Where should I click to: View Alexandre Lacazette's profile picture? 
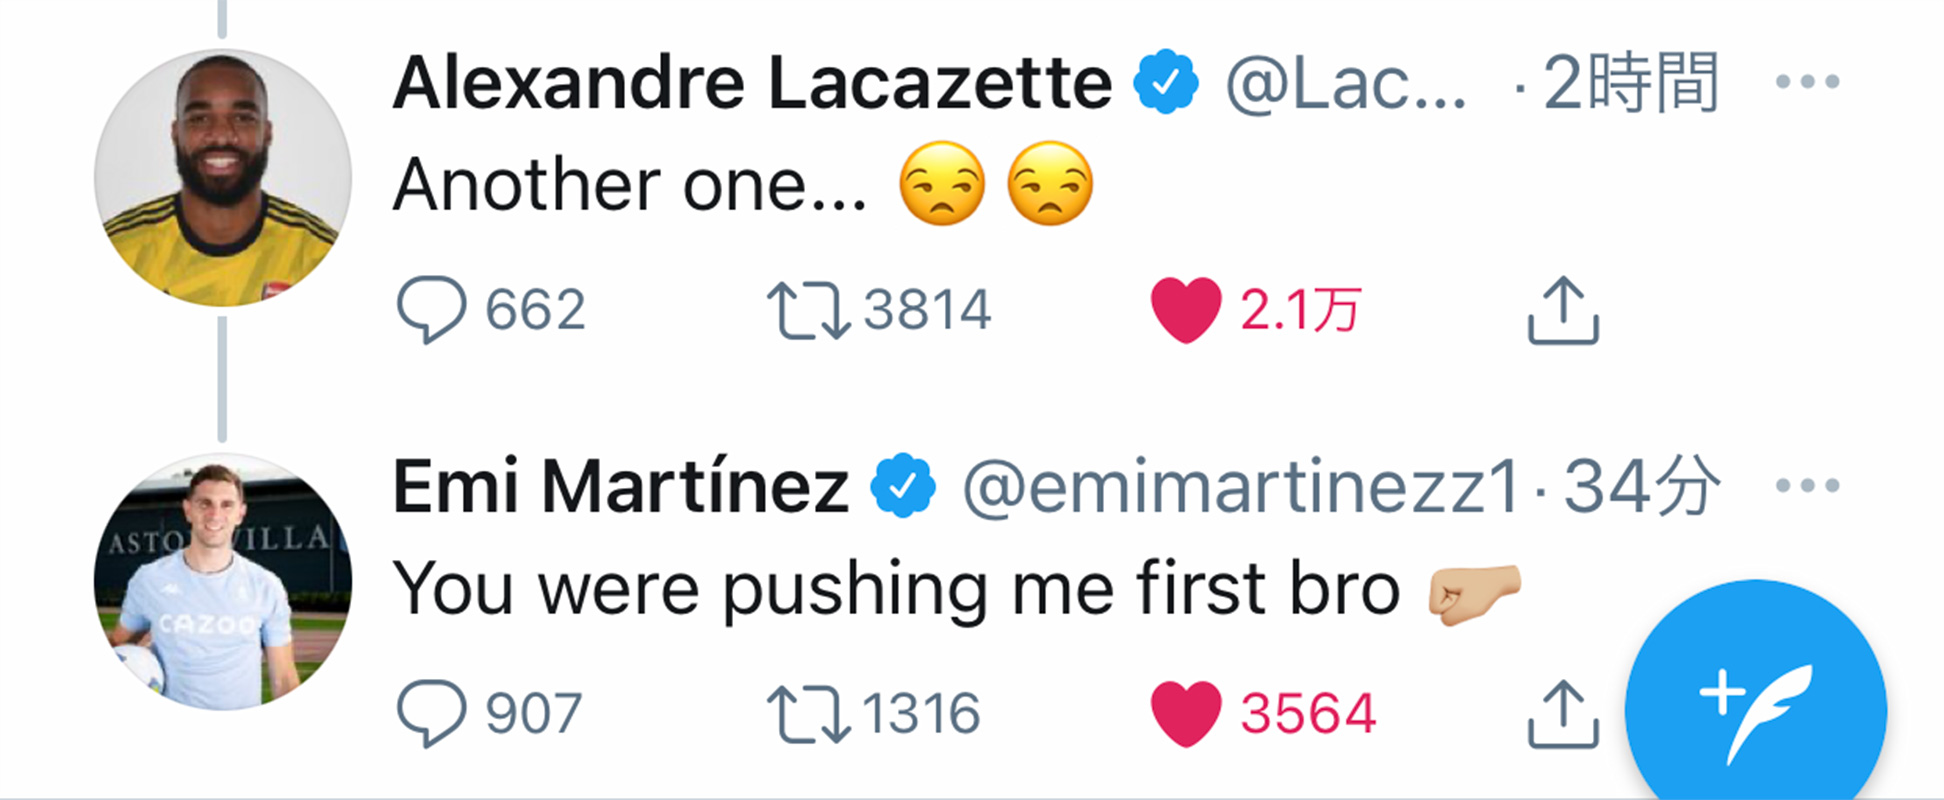[223, 177]
